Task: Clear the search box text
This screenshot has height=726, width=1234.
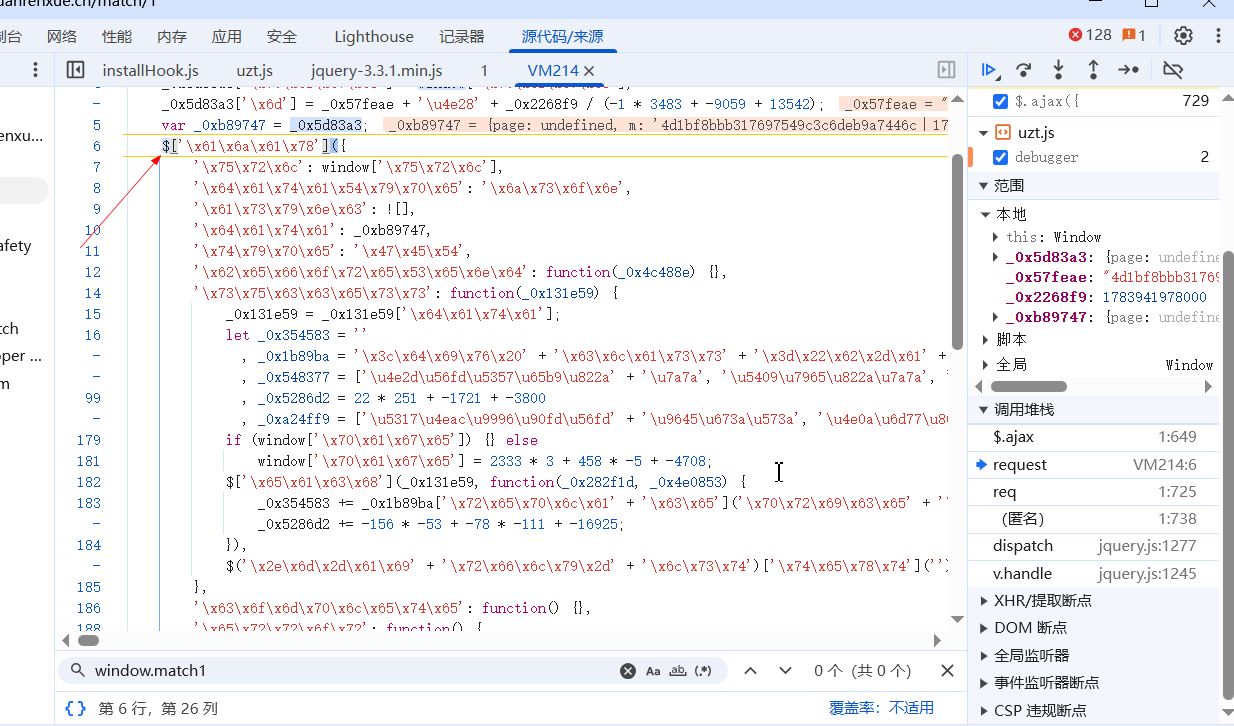Action: (x=627, y=671)
